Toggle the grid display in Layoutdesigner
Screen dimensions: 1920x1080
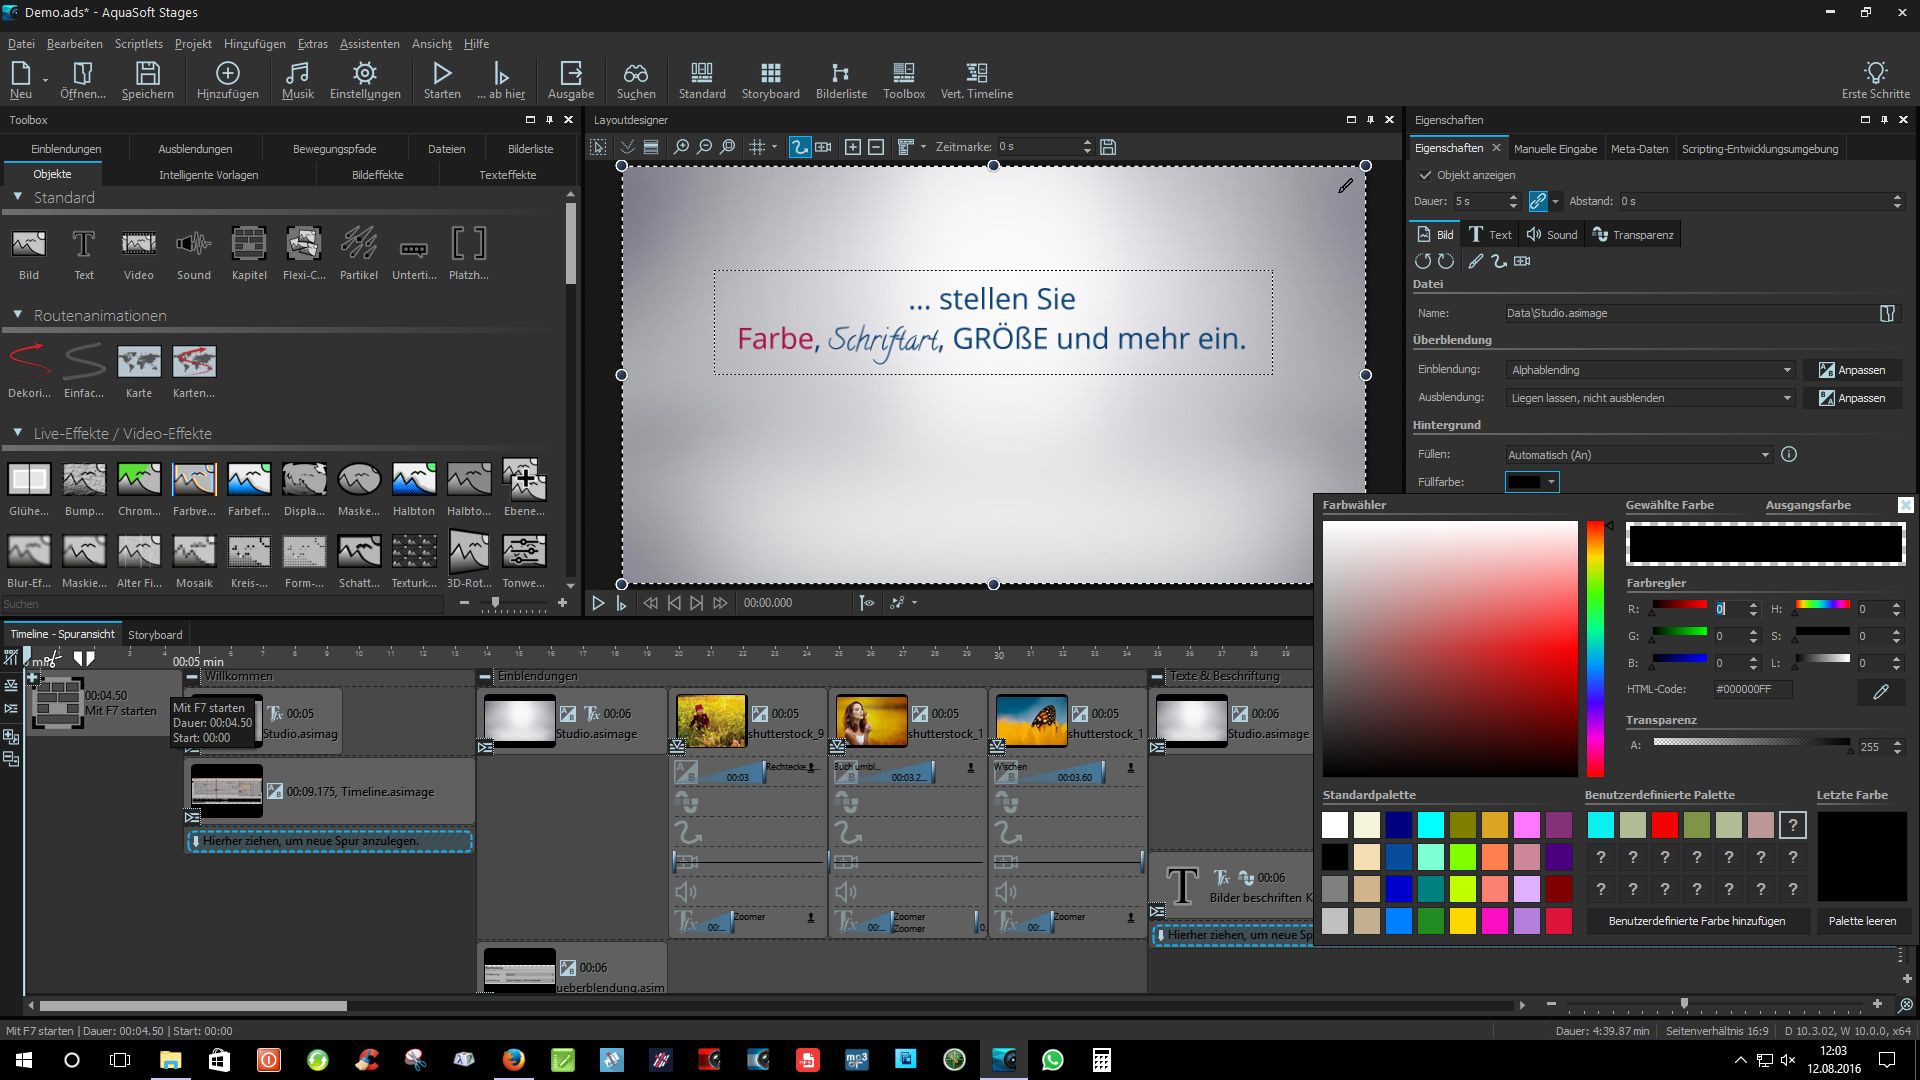[757, 147]
